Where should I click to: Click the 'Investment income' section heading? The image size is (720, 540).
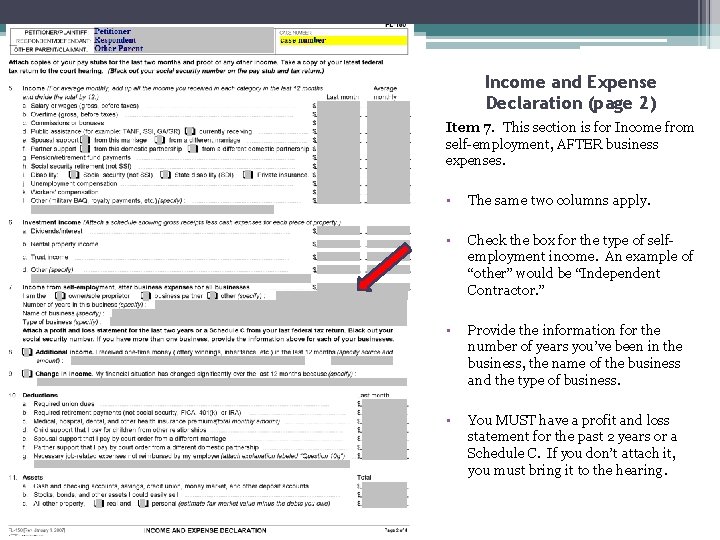tap(51, 222)
